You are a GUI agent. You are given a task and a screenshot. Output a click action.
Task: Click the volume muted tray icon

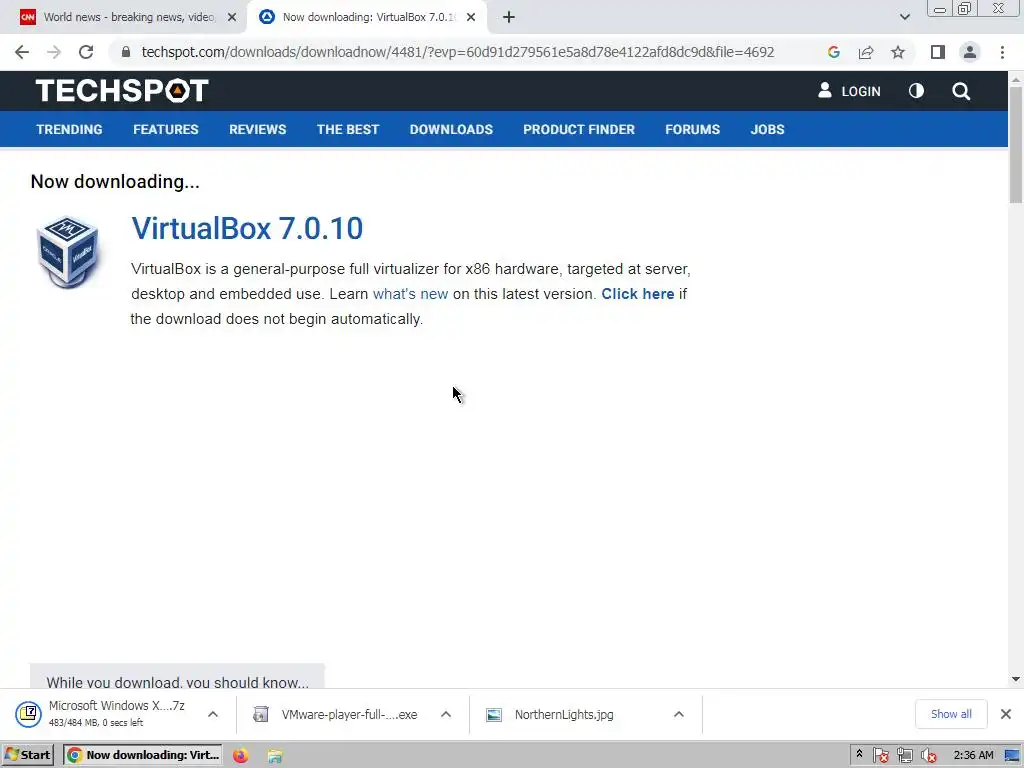[x=928, y=756]
